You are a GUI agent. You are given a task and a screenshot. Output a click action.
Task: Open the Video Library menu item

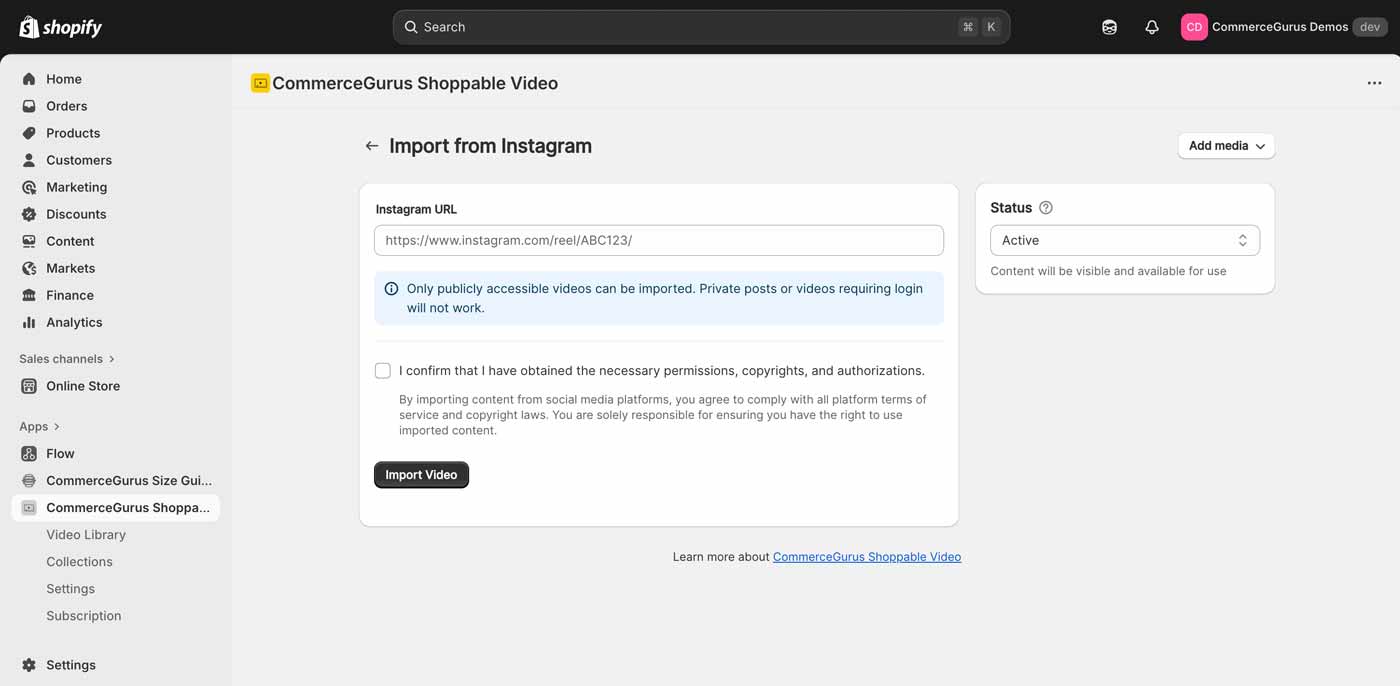[86, 534]
